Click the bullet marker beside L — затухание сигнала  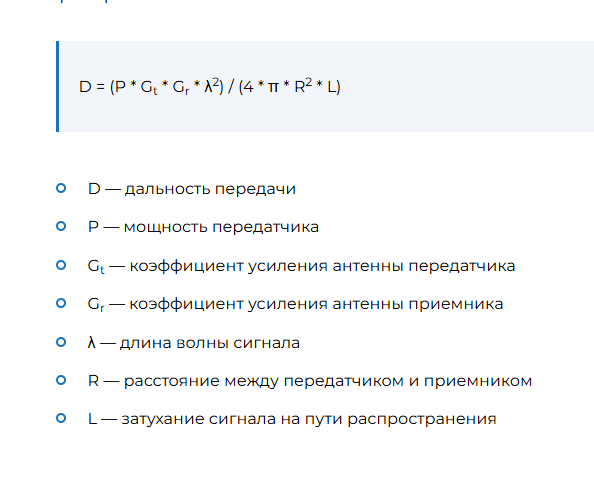pos(61,418)
